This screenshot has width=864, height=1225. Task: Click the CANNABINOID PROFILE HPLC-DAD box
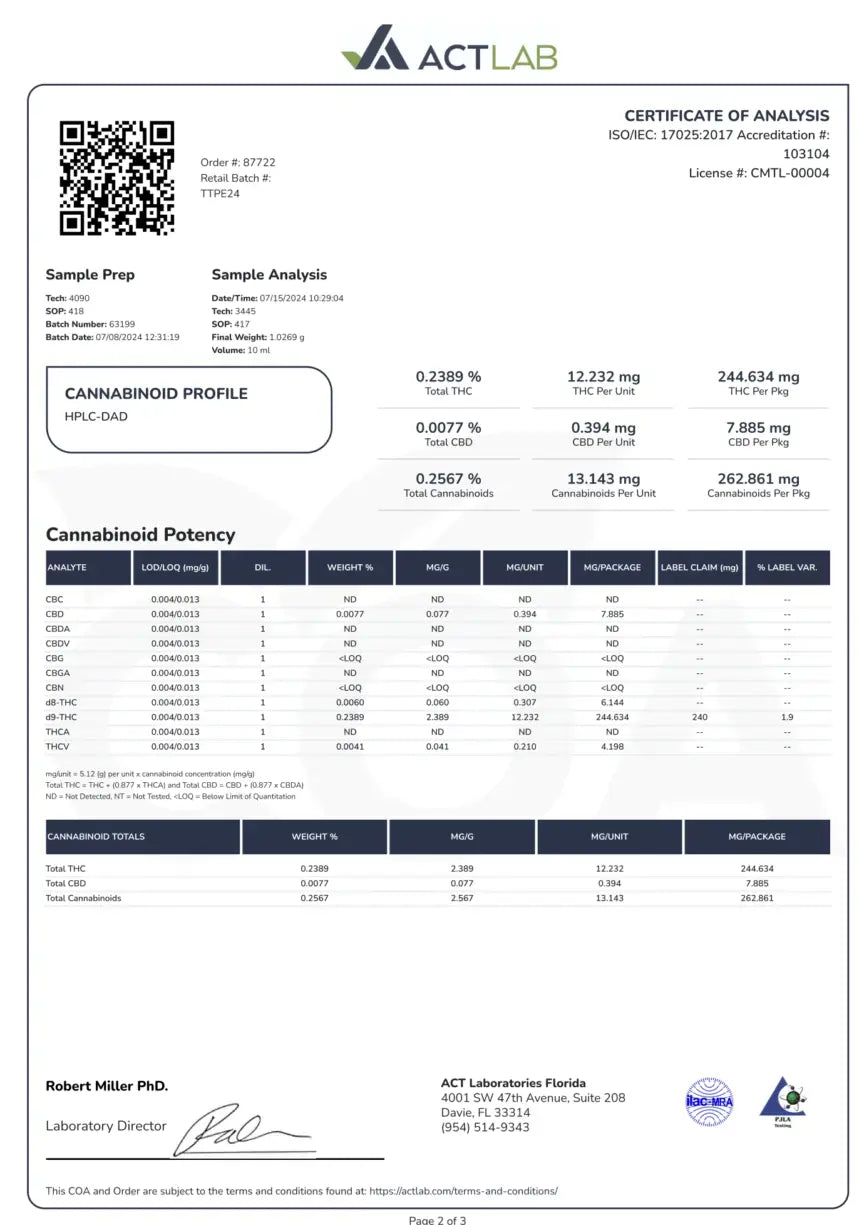189,409
